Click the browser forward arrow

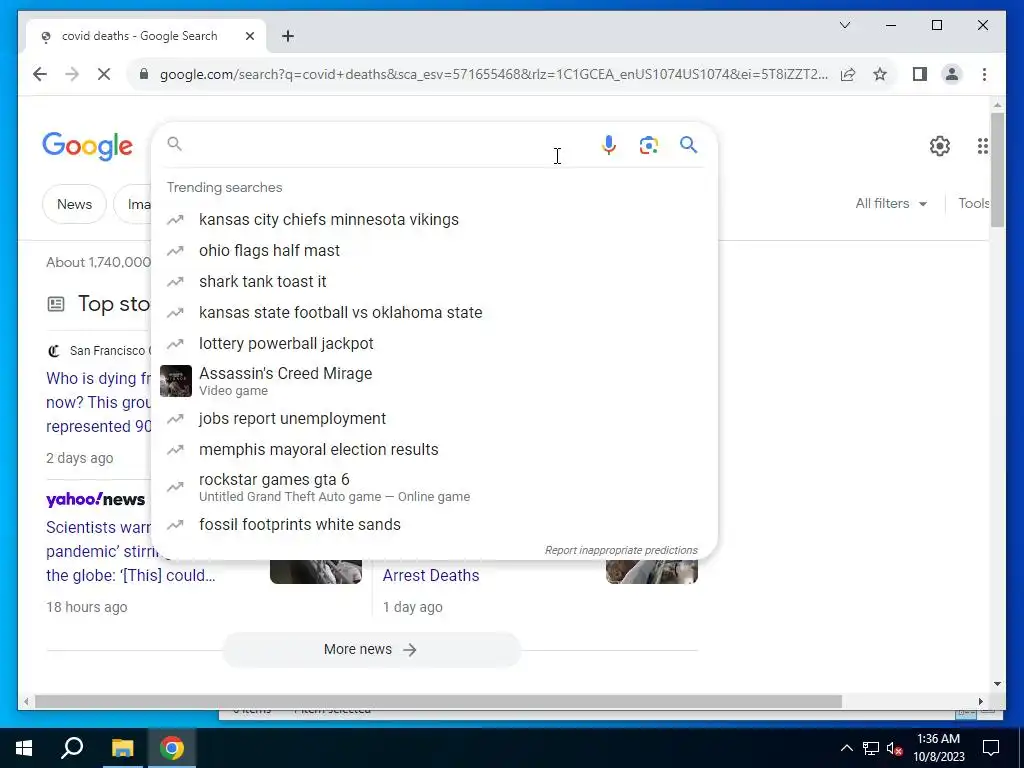point(72,74)
